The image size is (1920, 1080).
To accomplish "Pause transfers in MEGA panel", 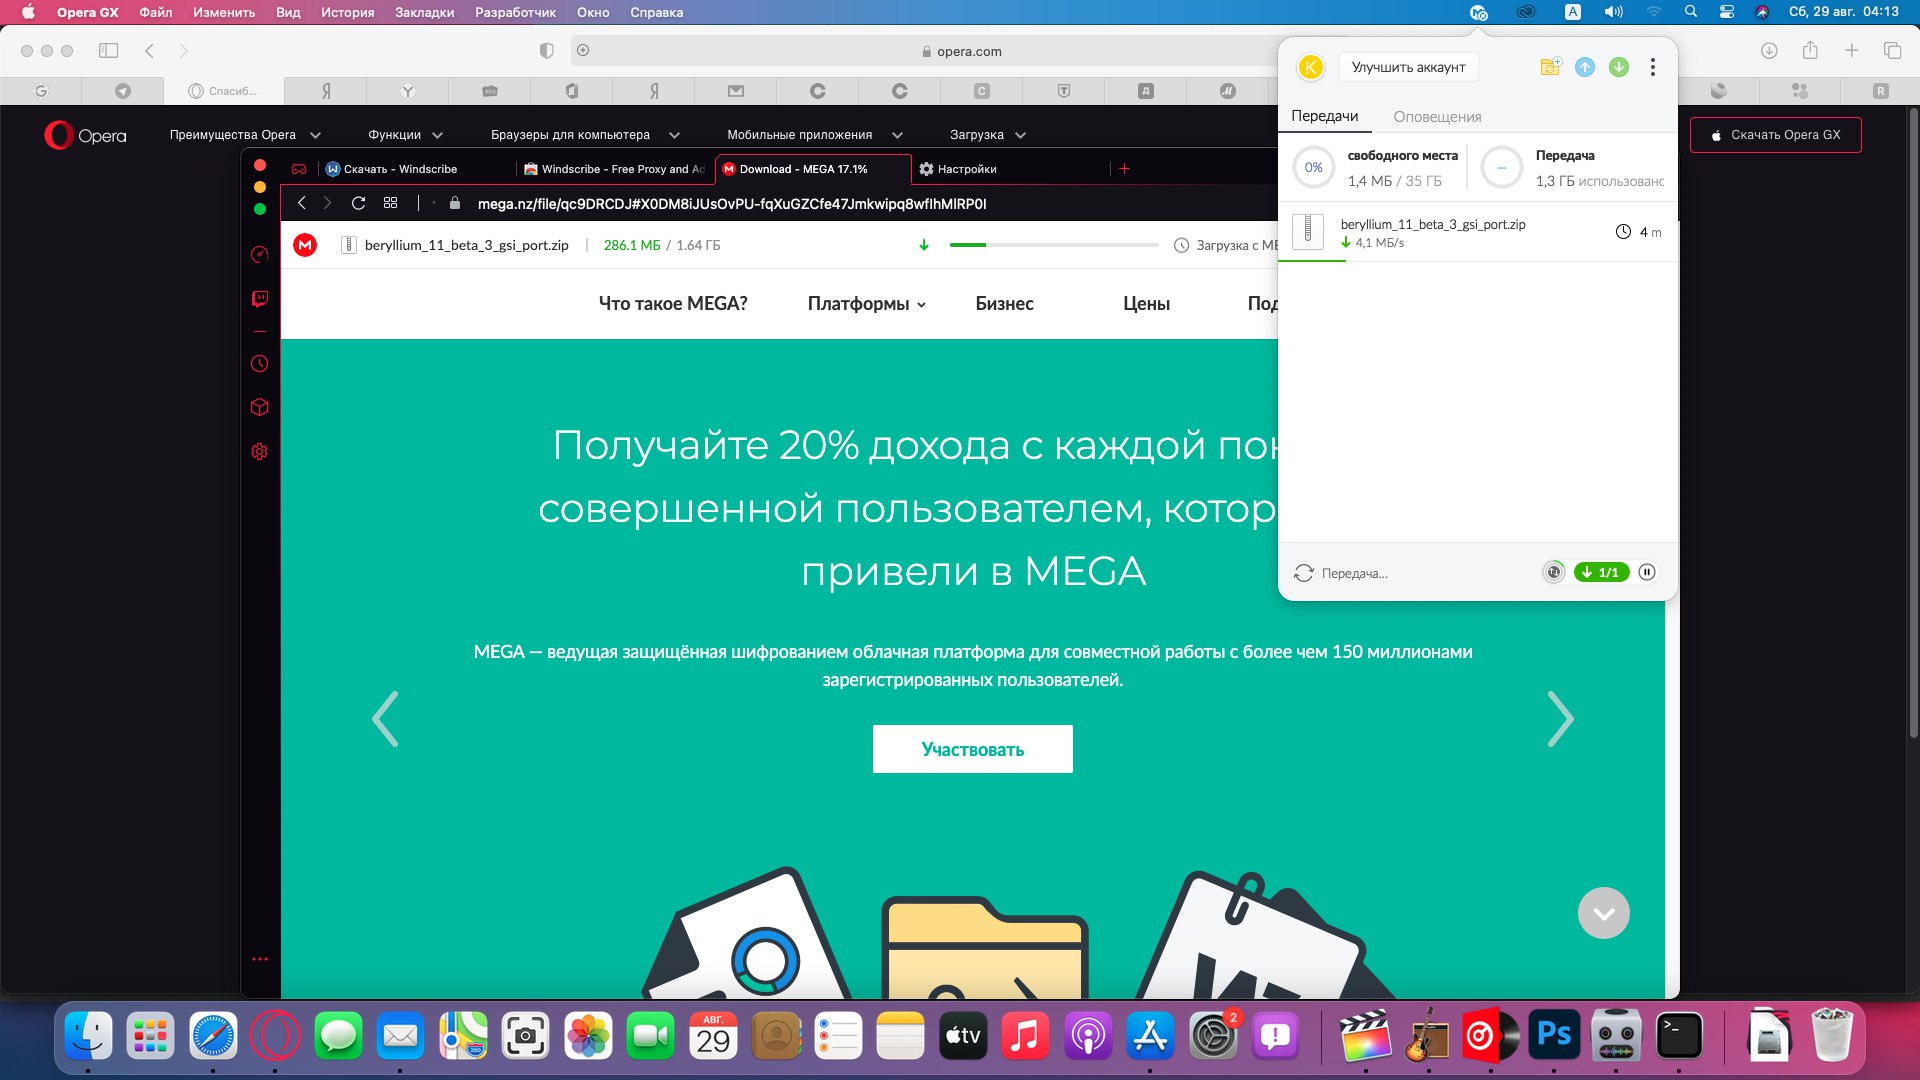I will click(1647, 572).
